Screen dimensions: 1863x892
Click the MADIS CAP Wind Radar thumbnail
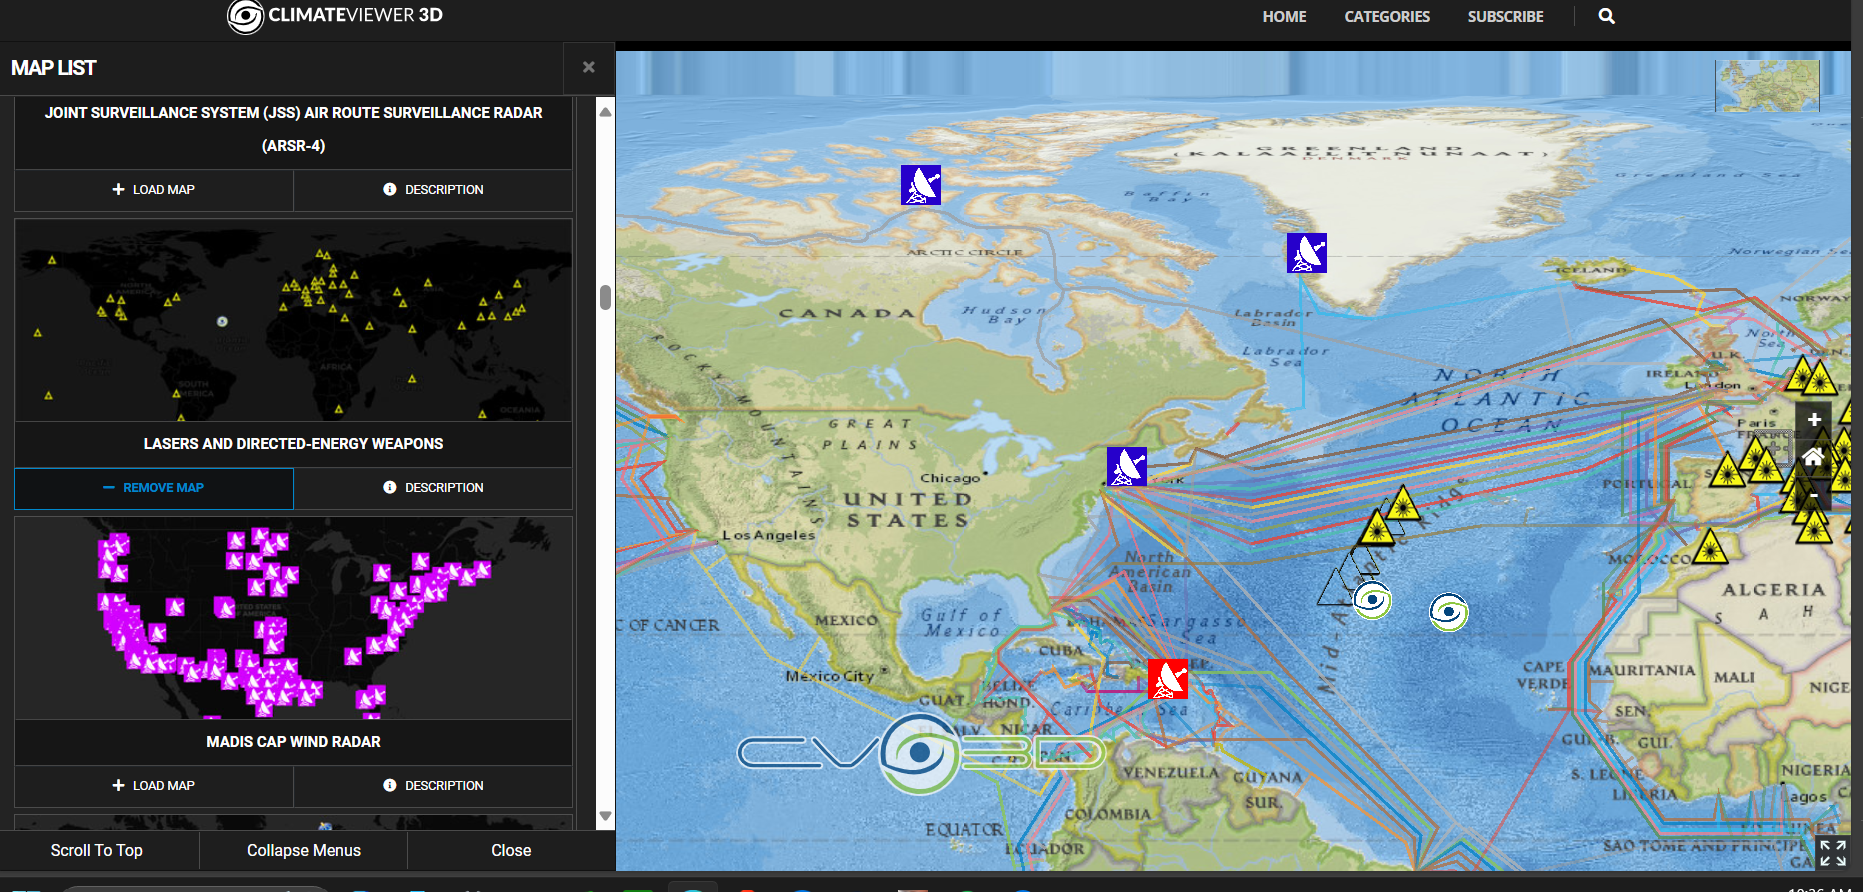pyautogui.click(x=293, y=618)
